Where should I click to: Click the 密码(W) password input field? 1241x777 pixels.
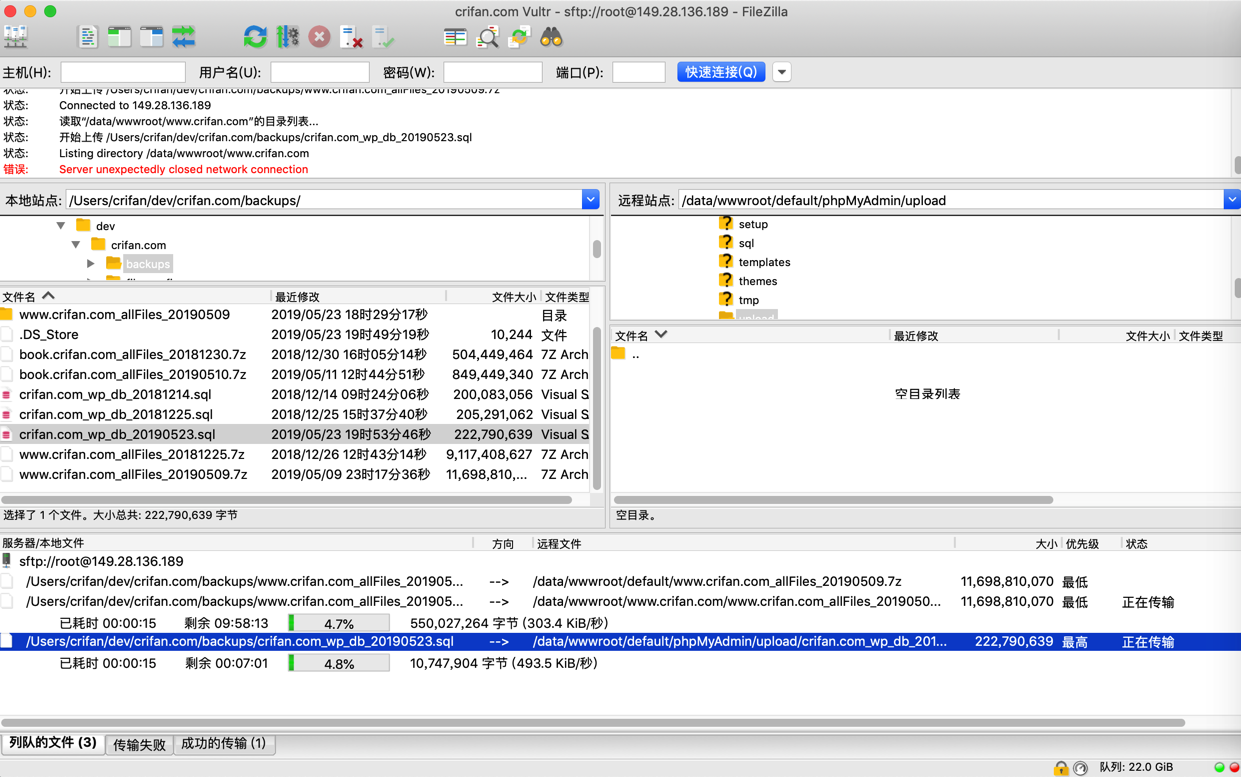coord(493,72)
